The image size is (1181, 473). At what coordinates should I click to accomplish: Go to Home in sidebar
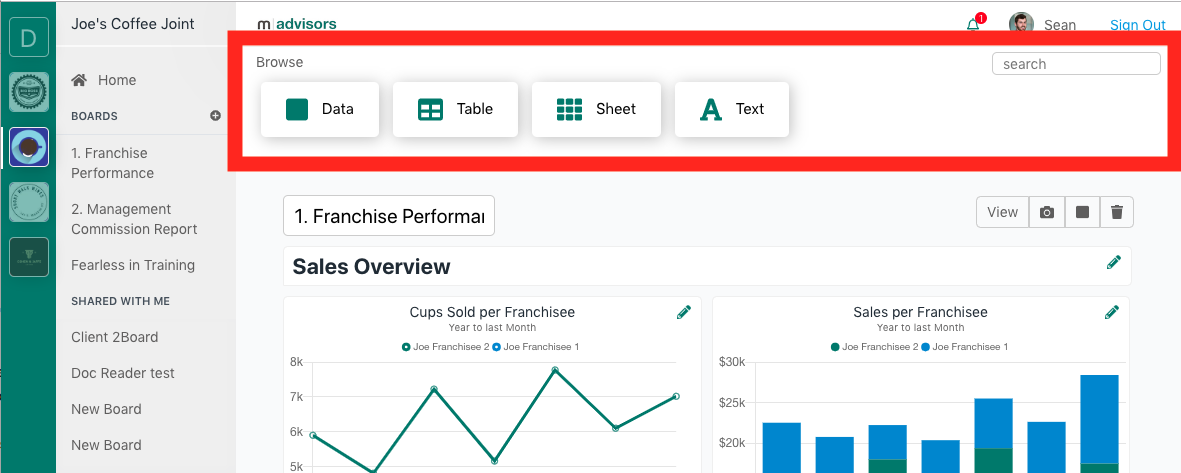click(x=117, y=80)
